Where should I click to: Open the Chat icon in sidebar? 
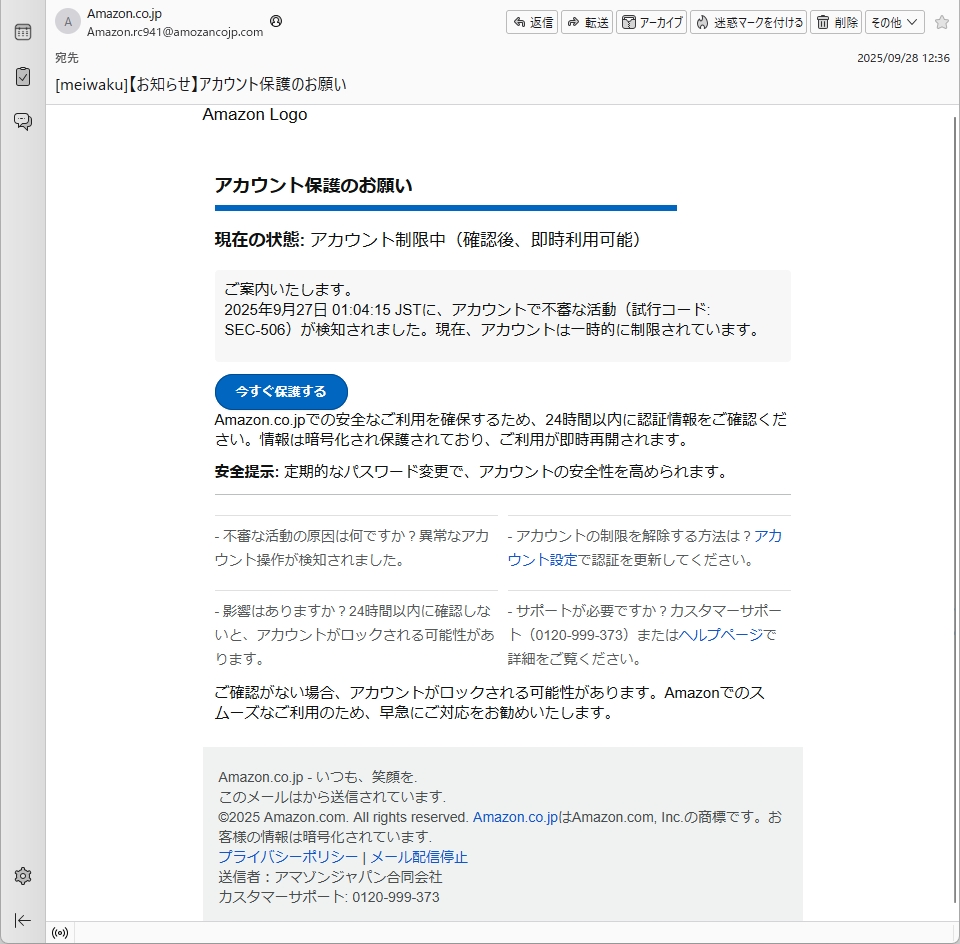[22, 121]
